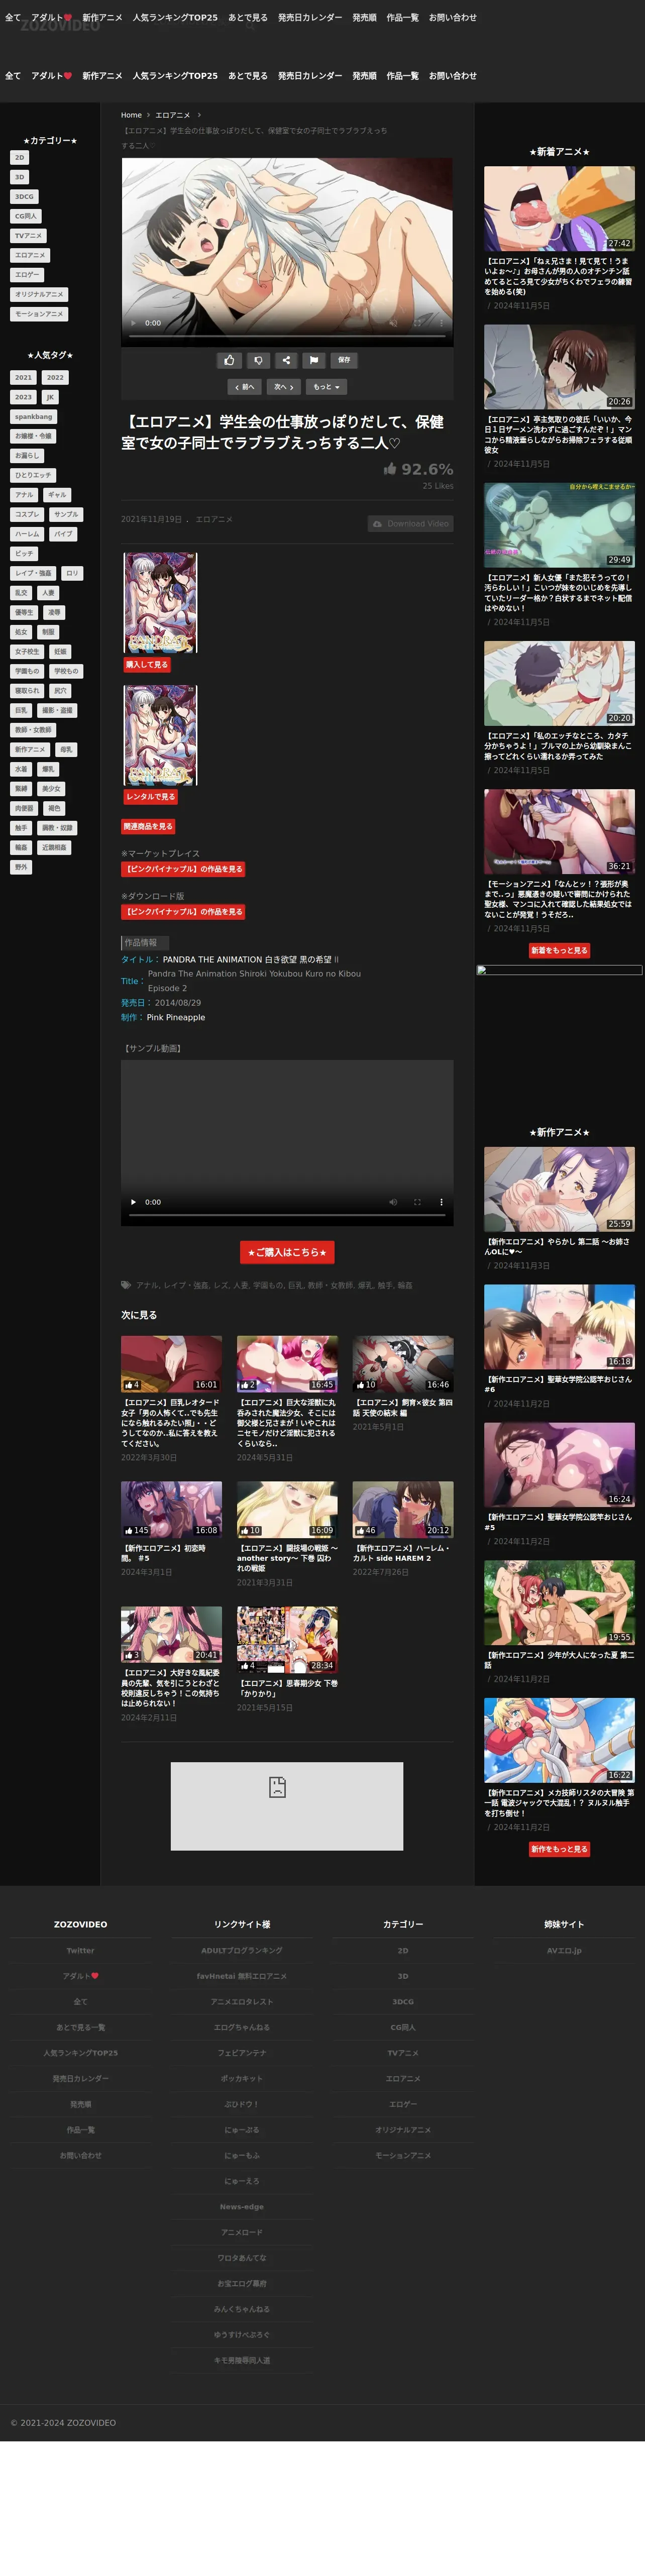This screenshot has width=645, height=2576.
Task: Open 作品一覧 in the footer
Action: pos(80,2130)
